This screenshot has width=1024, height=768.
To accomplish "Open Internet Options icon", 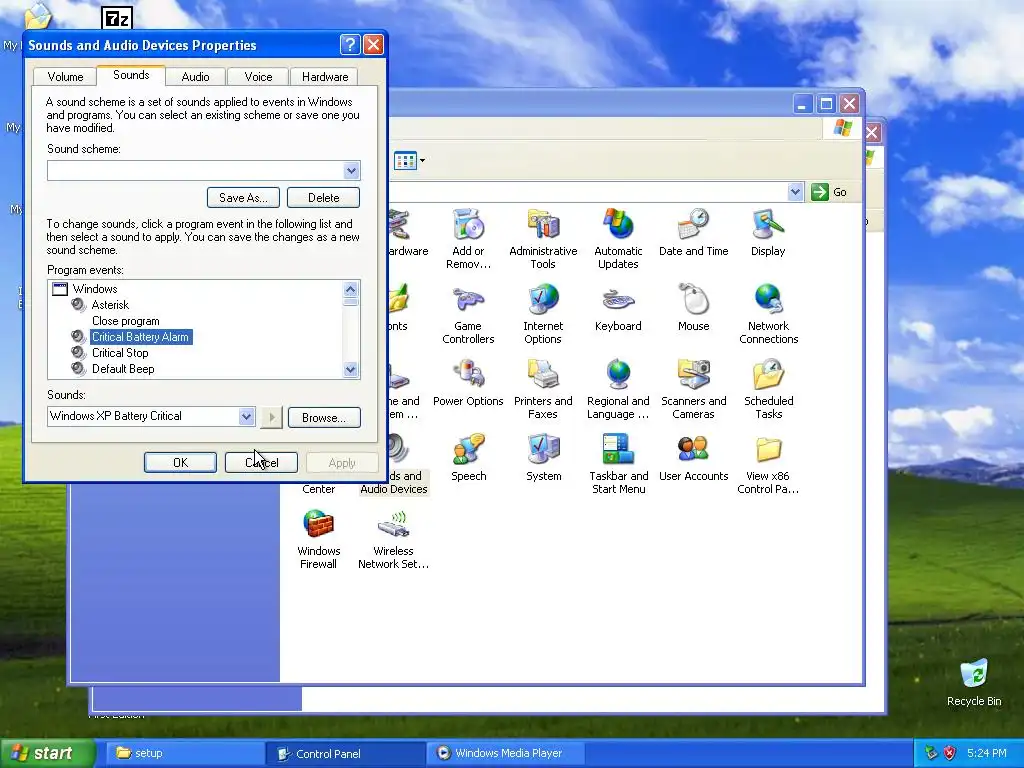I will click(x=543, y=314).
